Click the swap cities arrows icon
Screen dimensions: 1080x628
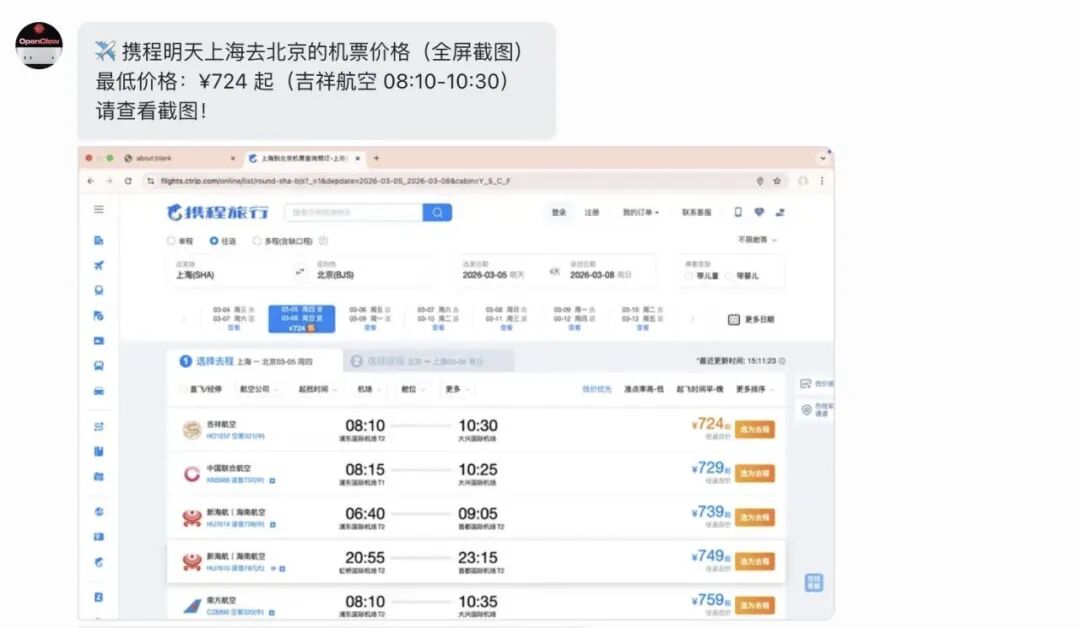(300, 271)
